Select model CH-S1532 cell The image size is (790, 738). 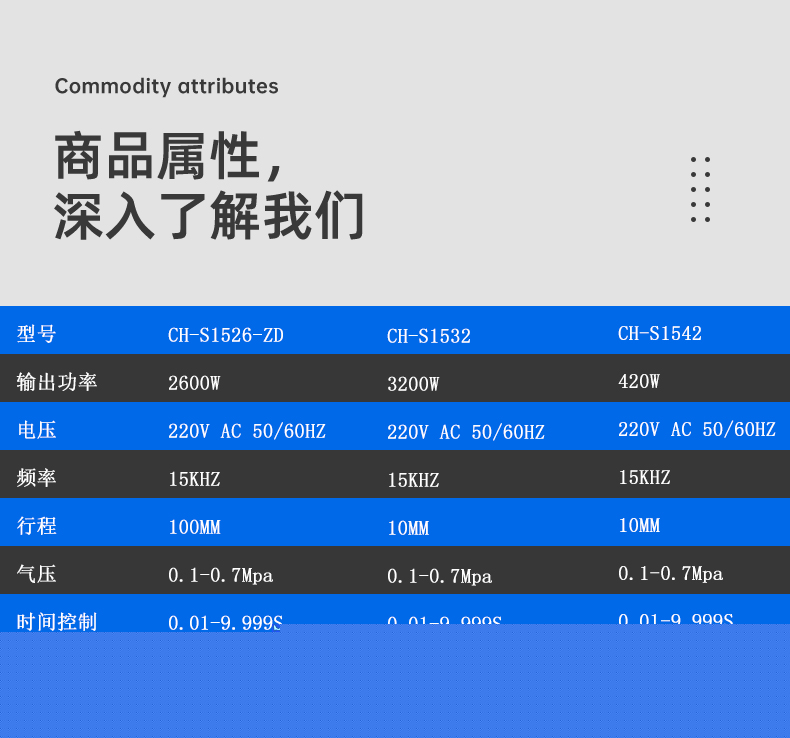[429, 337]
